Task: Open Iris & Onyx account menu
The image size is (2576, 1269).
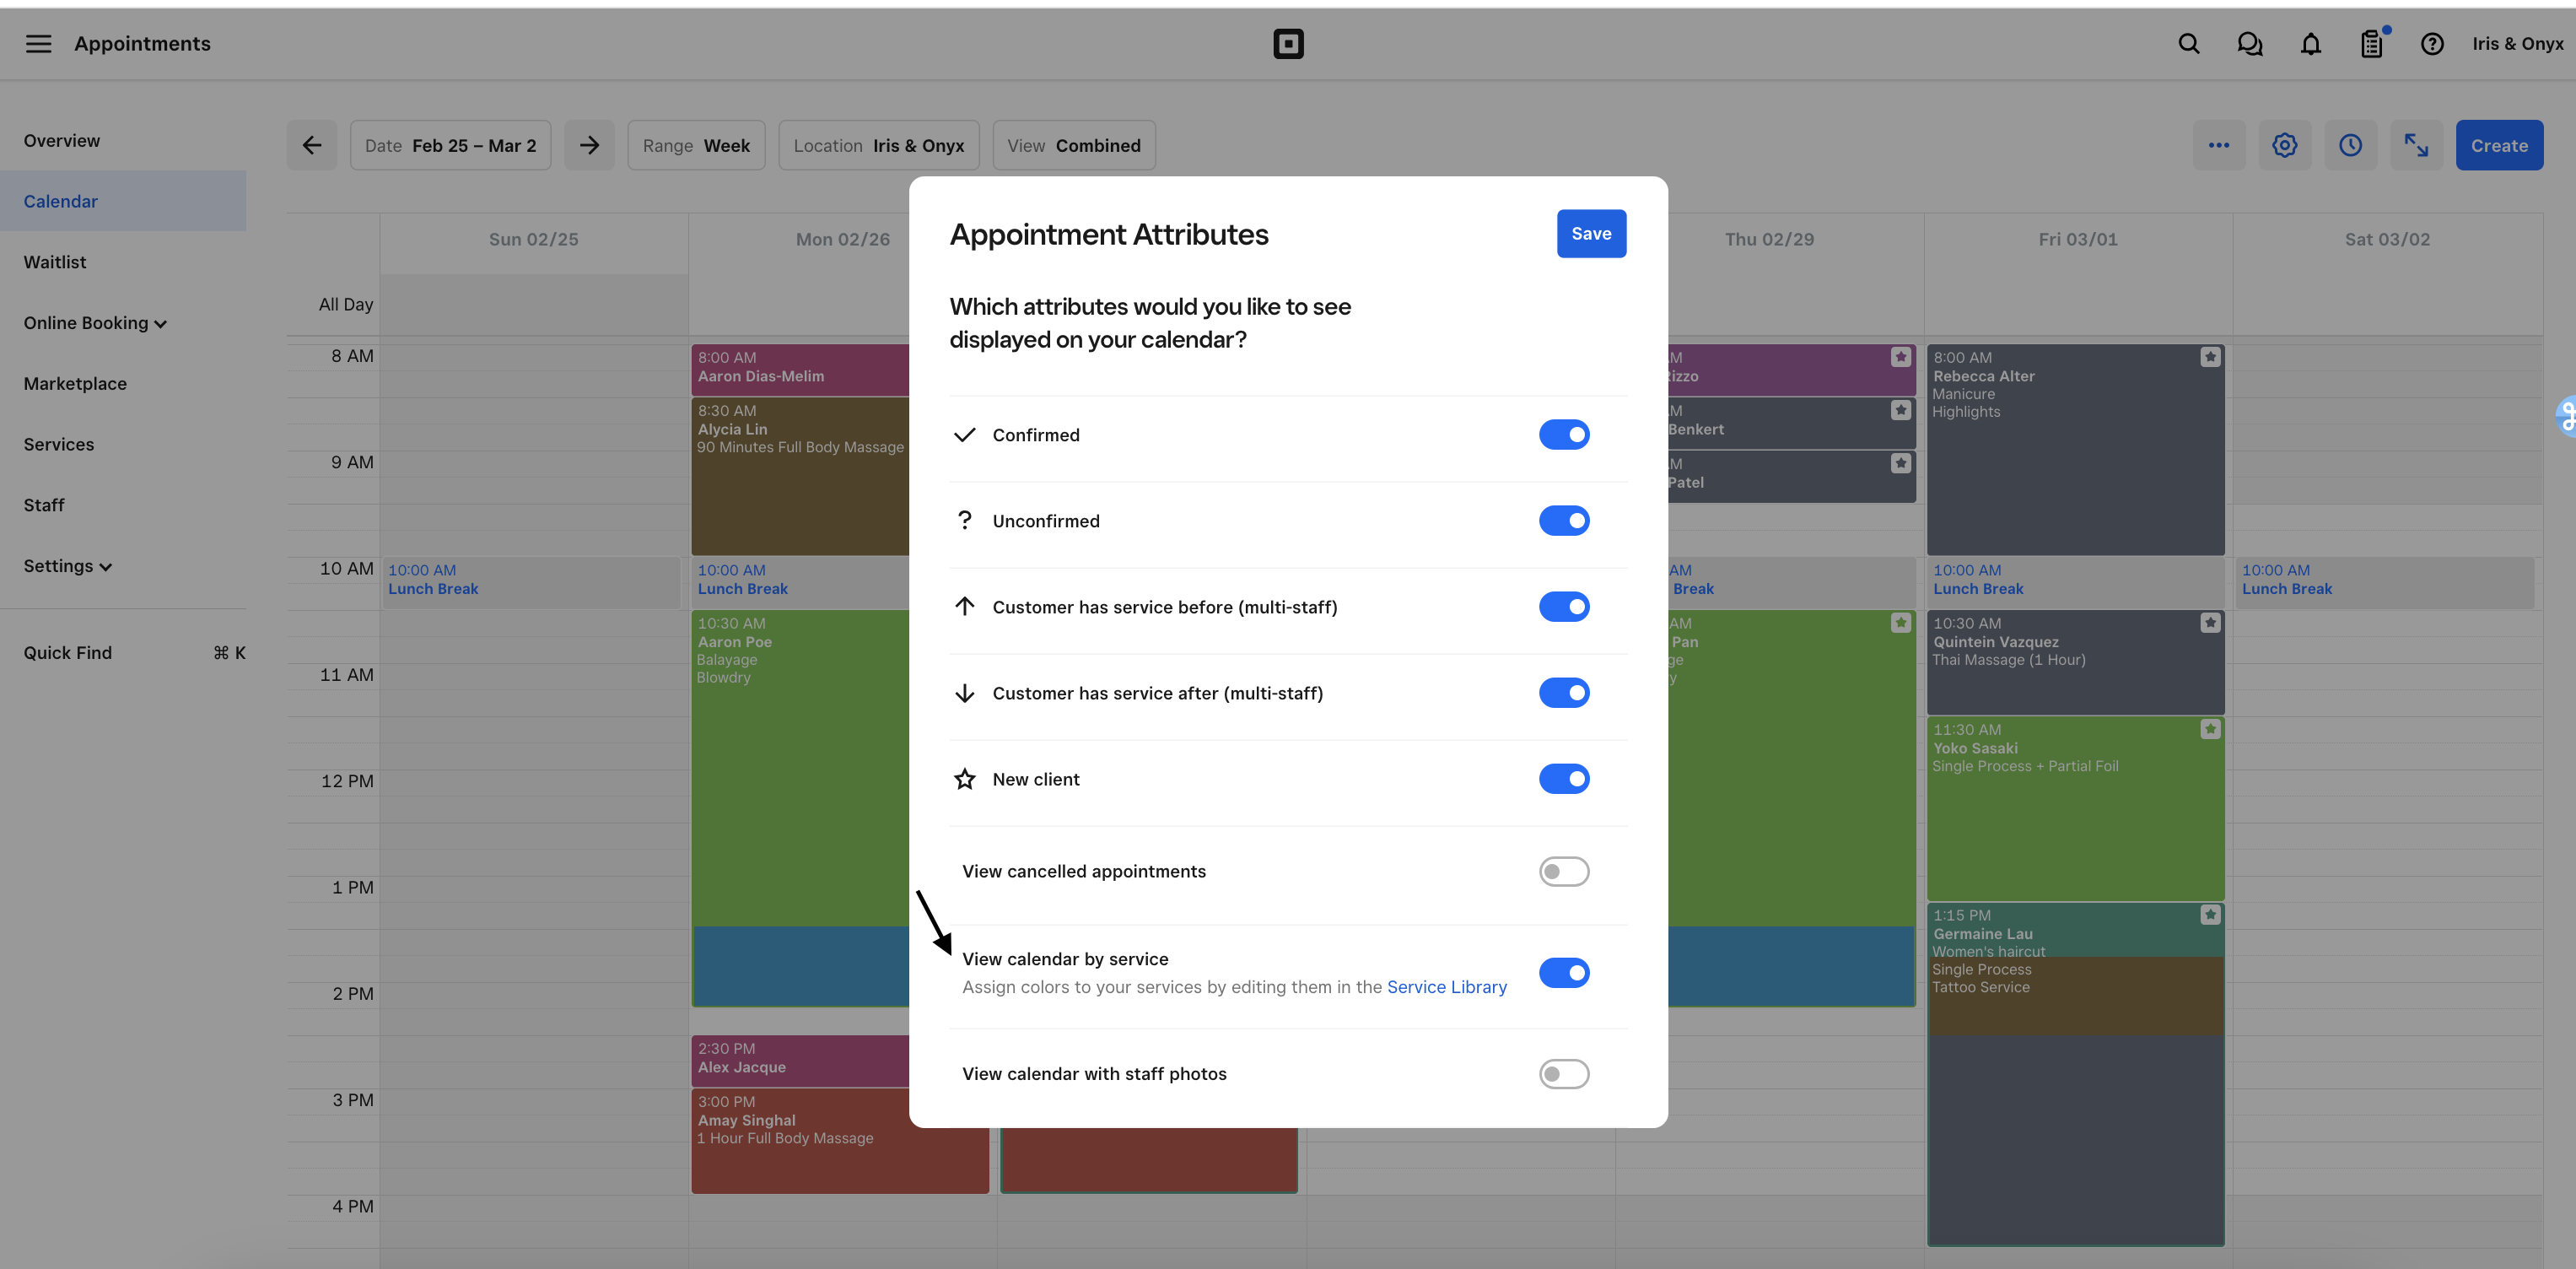Action: pos(2517,44)
